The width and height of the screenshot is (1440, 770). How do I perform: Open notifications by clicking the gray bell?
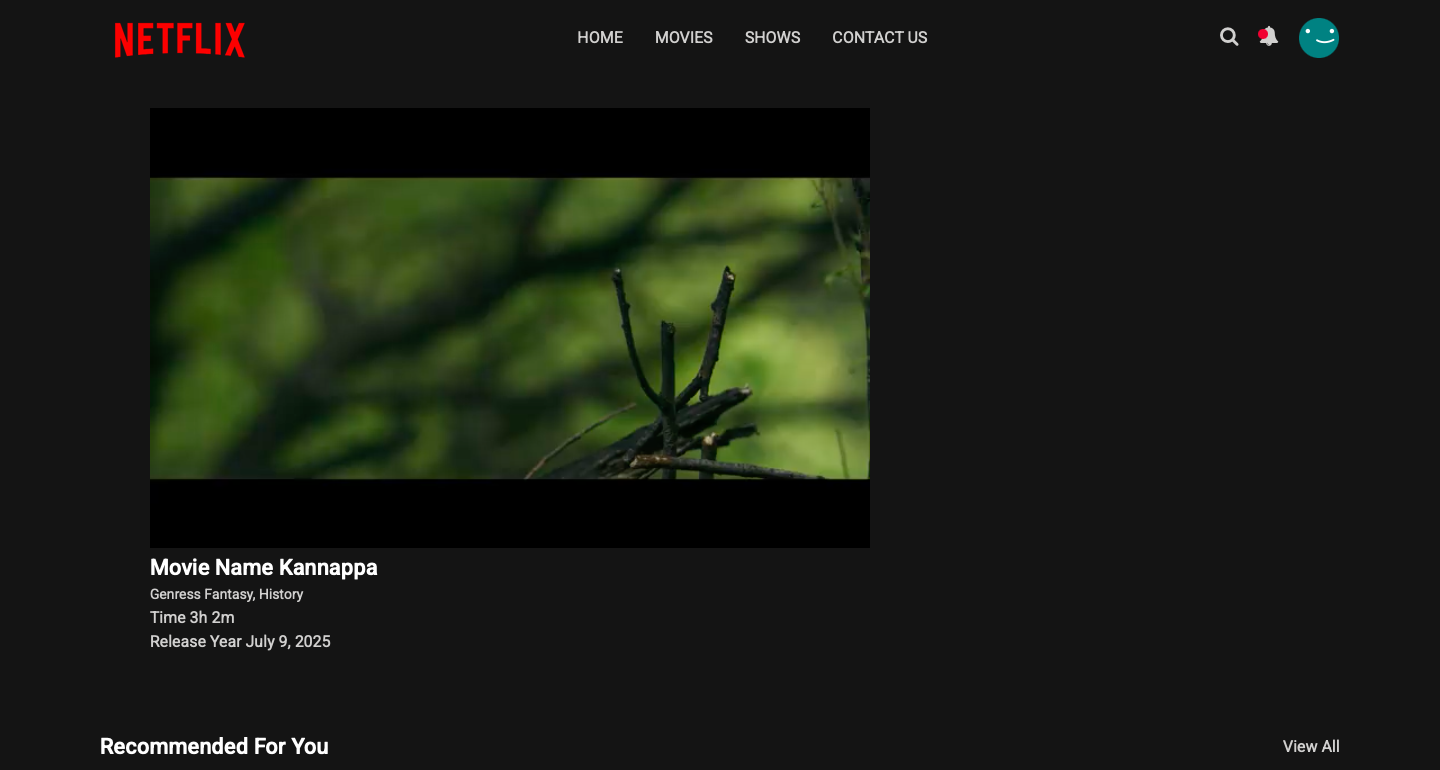click(x=1269, y=40)
